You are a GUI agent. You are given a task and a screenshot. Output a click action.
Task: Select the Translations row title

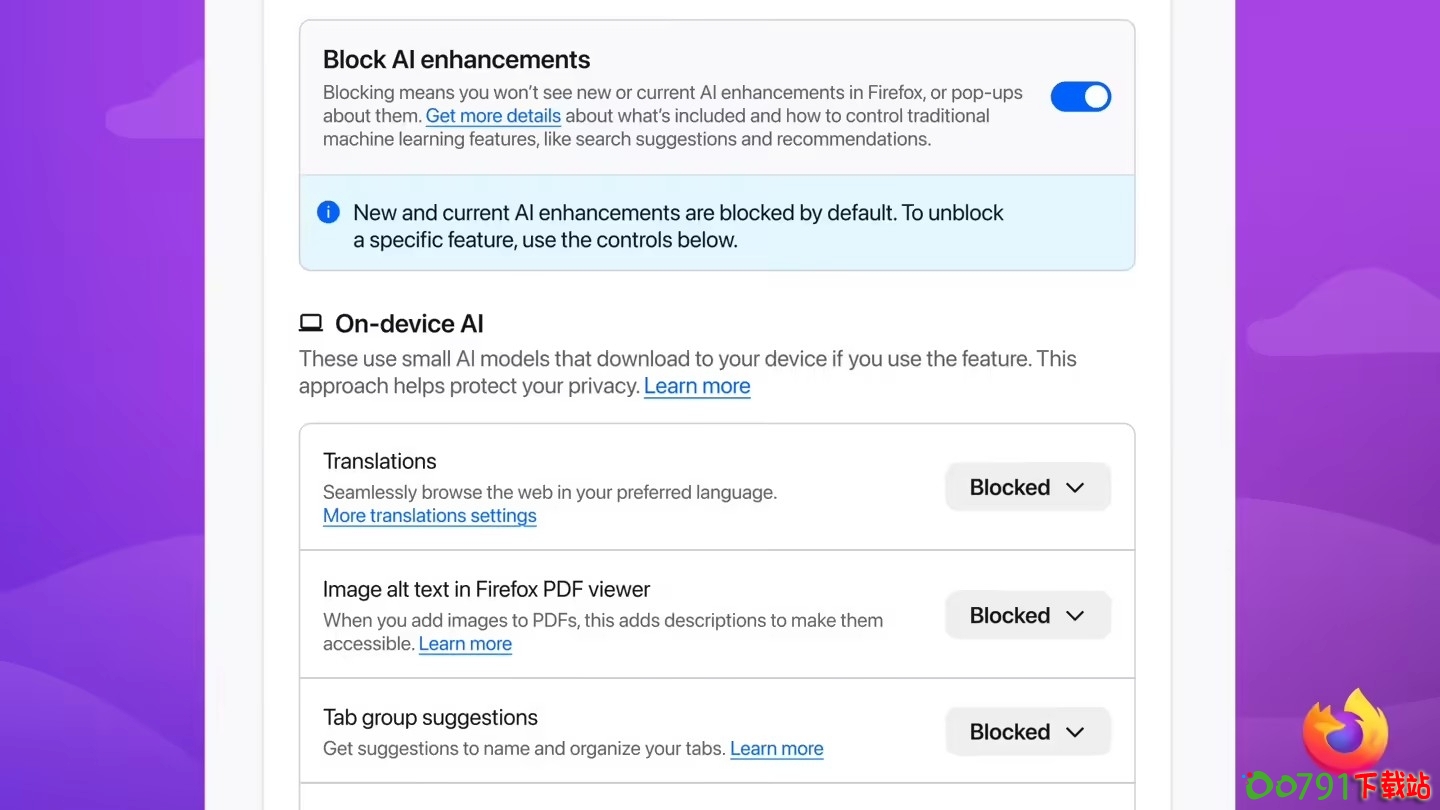[380, 461]
